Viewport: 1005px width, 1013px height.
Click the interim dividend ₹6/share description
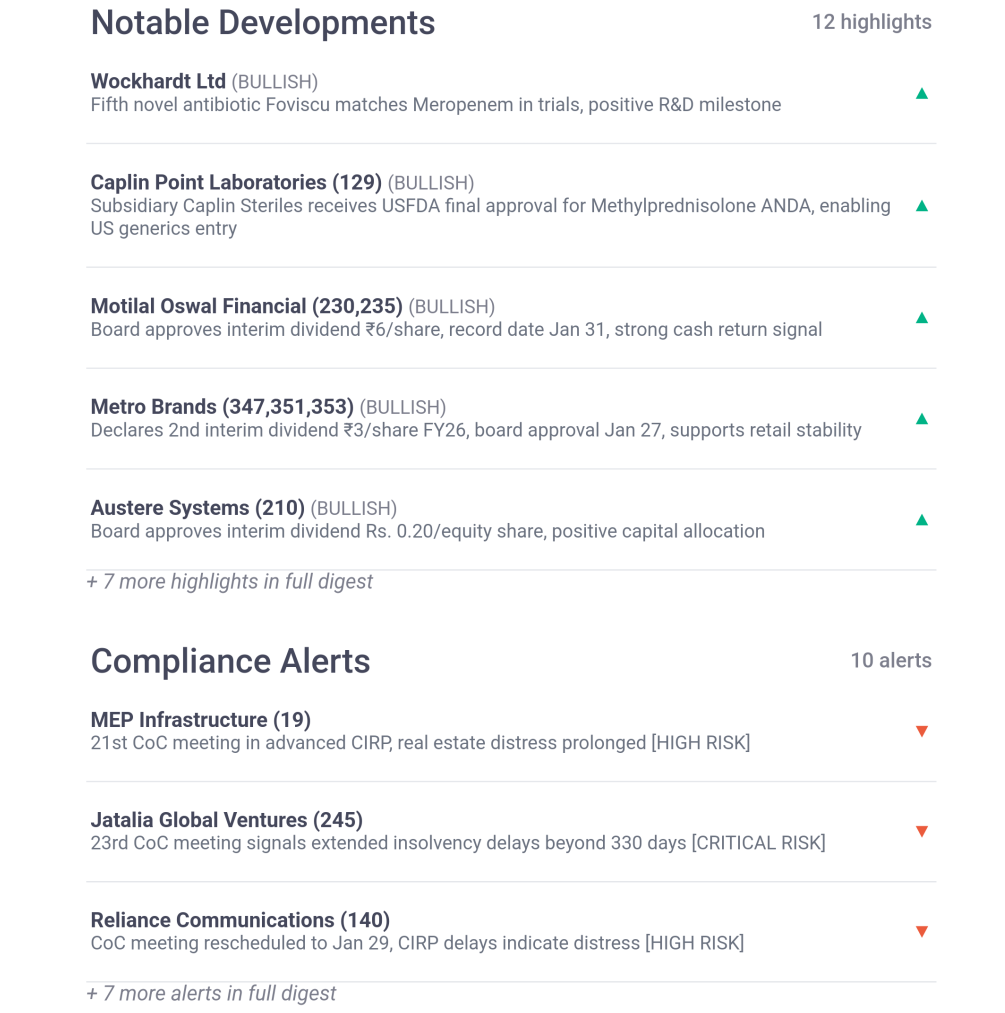point(457,329)
